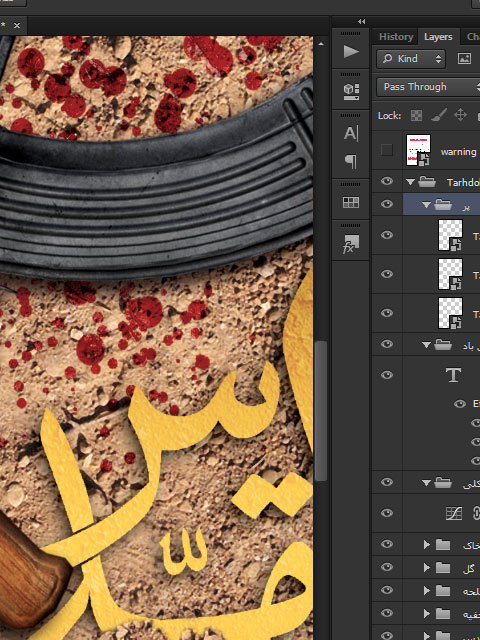480x640 pixels.
Task: Expand the فیه group
Action: tap(427, 613)
